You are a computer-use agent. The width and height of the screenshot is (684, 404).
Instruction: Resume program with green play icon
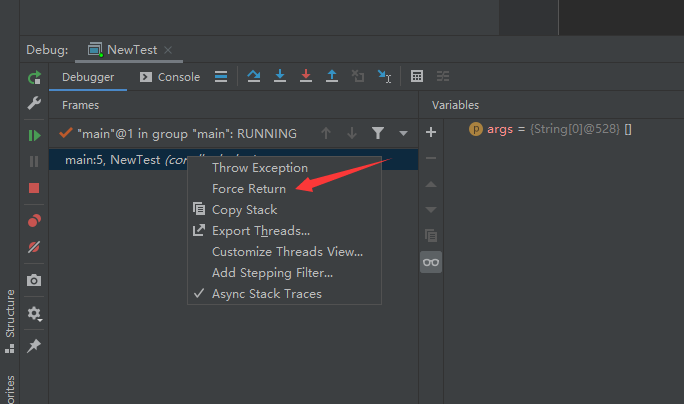pos(34,136)
